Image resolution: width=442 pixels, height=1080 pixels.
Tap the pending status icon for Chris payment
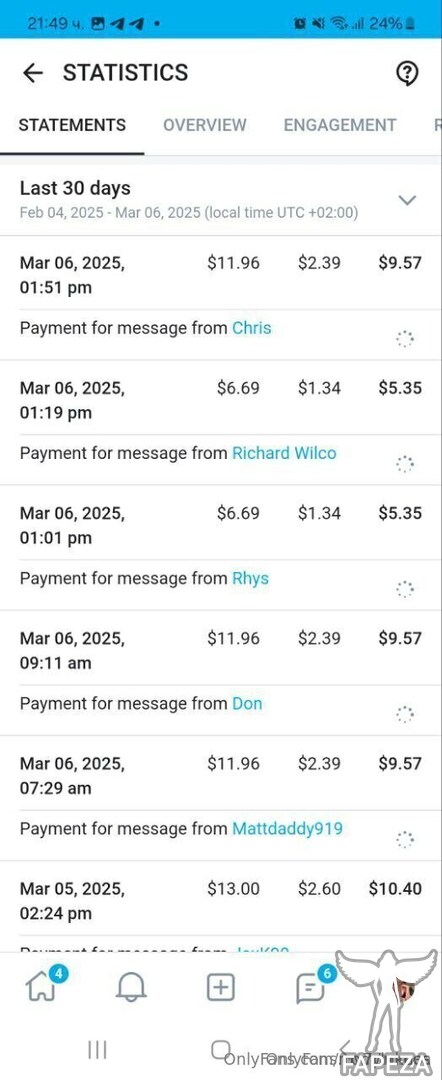pyautogui.click(x=405, y=339)
